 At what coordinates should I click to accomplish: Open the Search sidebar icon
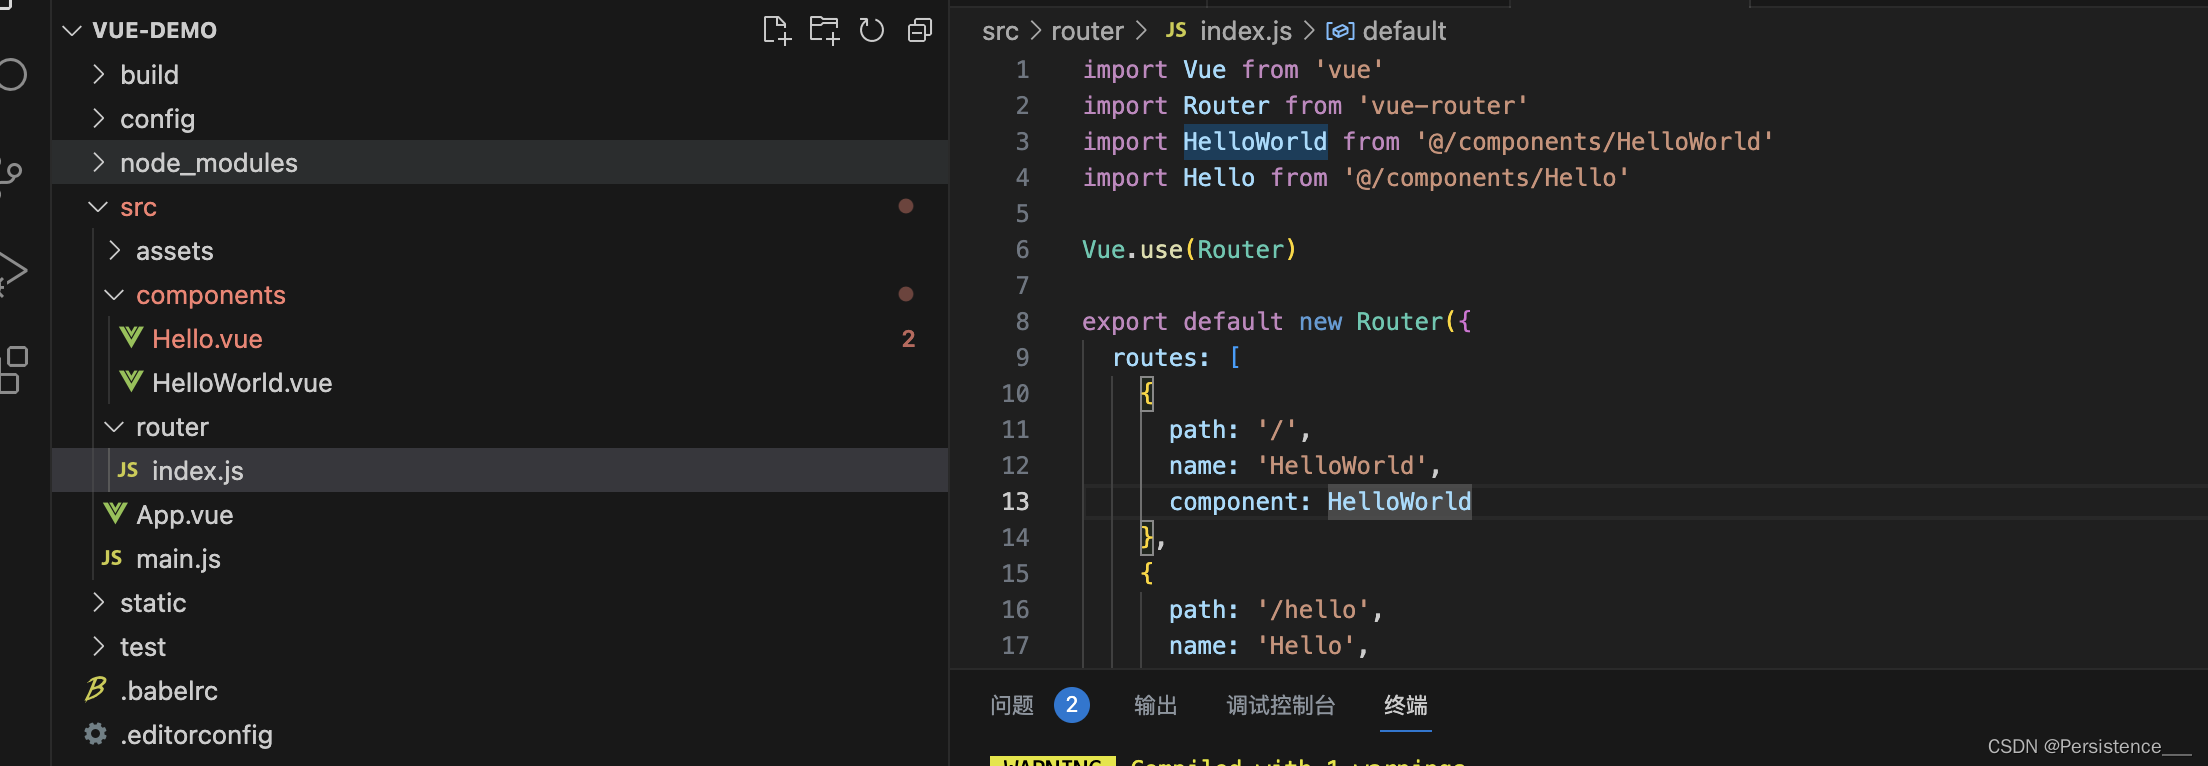(x=12, y=75)
